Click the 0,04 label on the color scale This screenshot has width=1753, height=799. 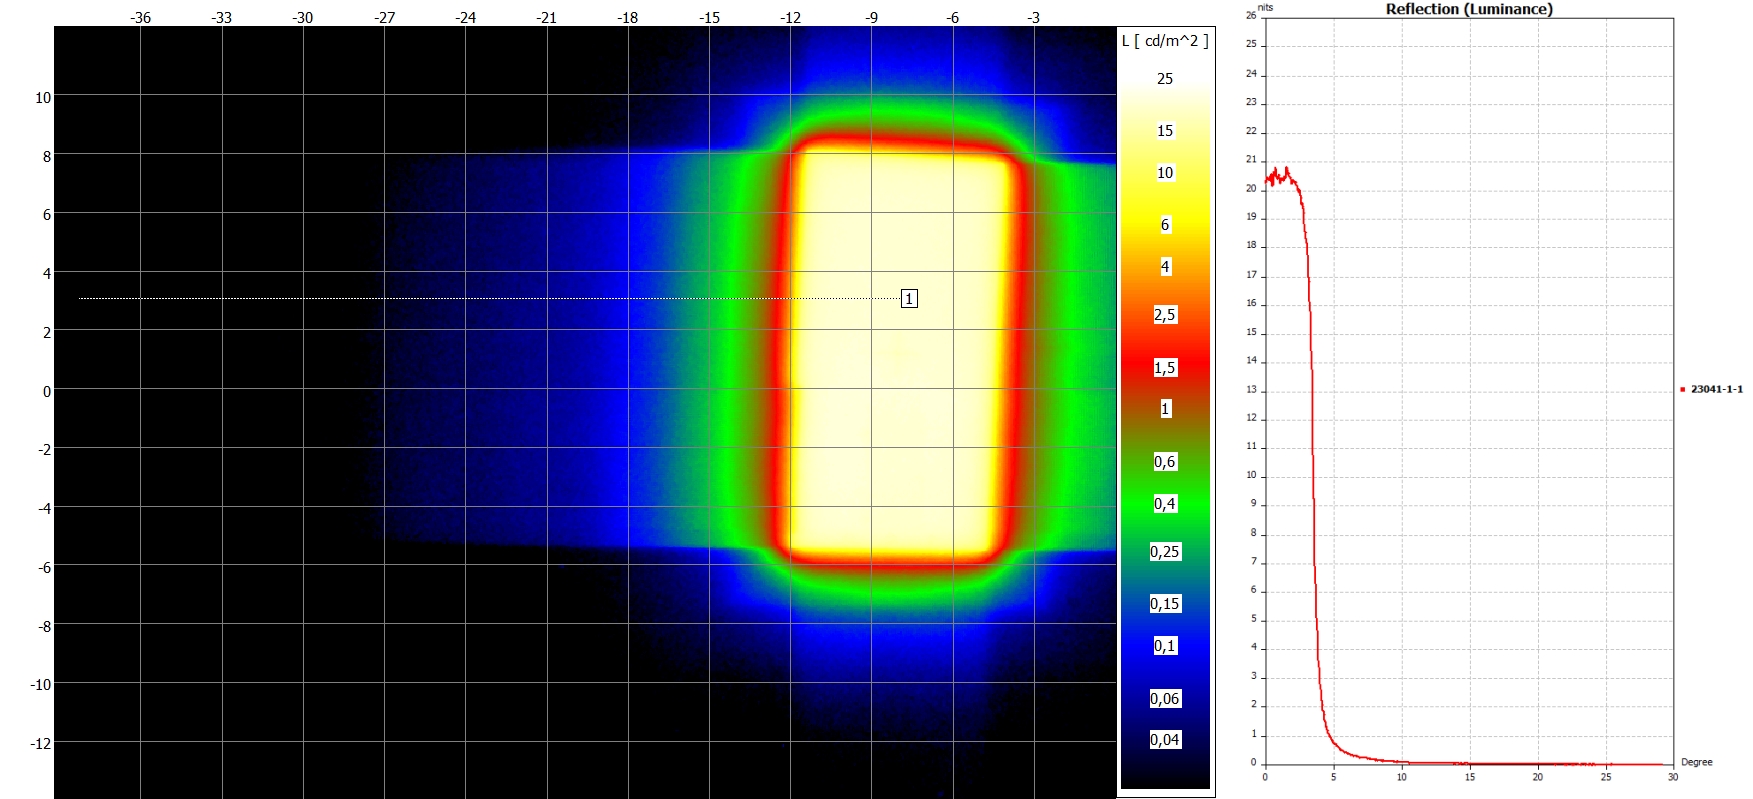coord(1165,740)
